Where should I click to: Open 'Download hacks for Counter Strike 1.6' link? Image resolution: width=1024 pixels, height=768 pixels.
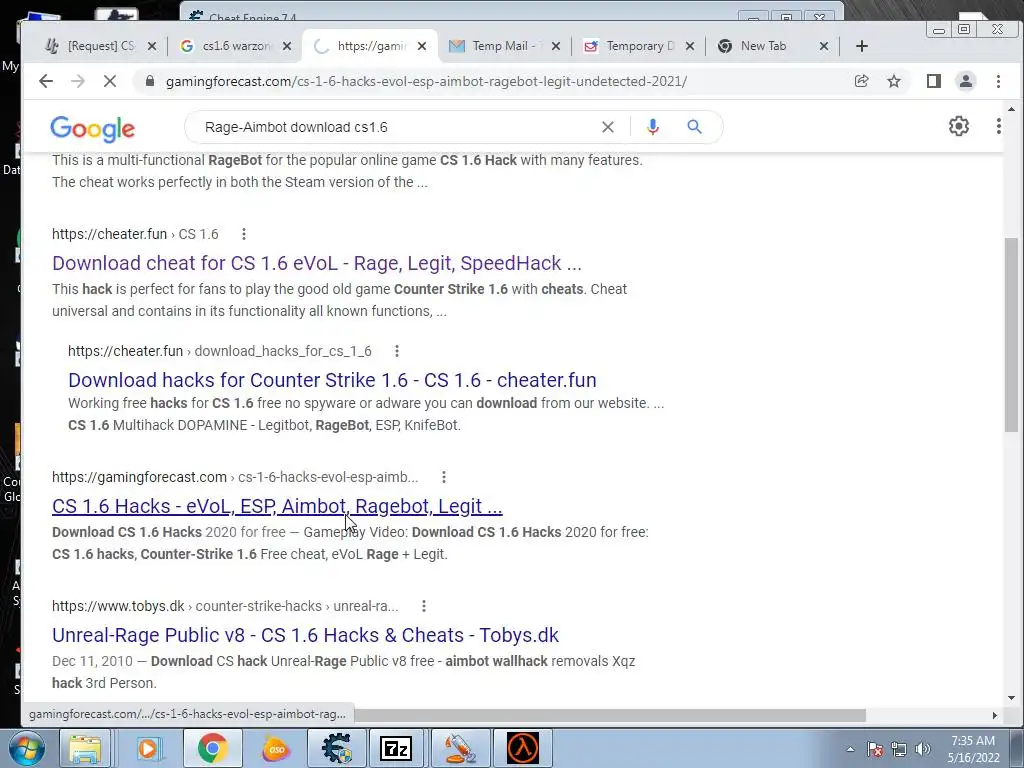tap(332, 380)
